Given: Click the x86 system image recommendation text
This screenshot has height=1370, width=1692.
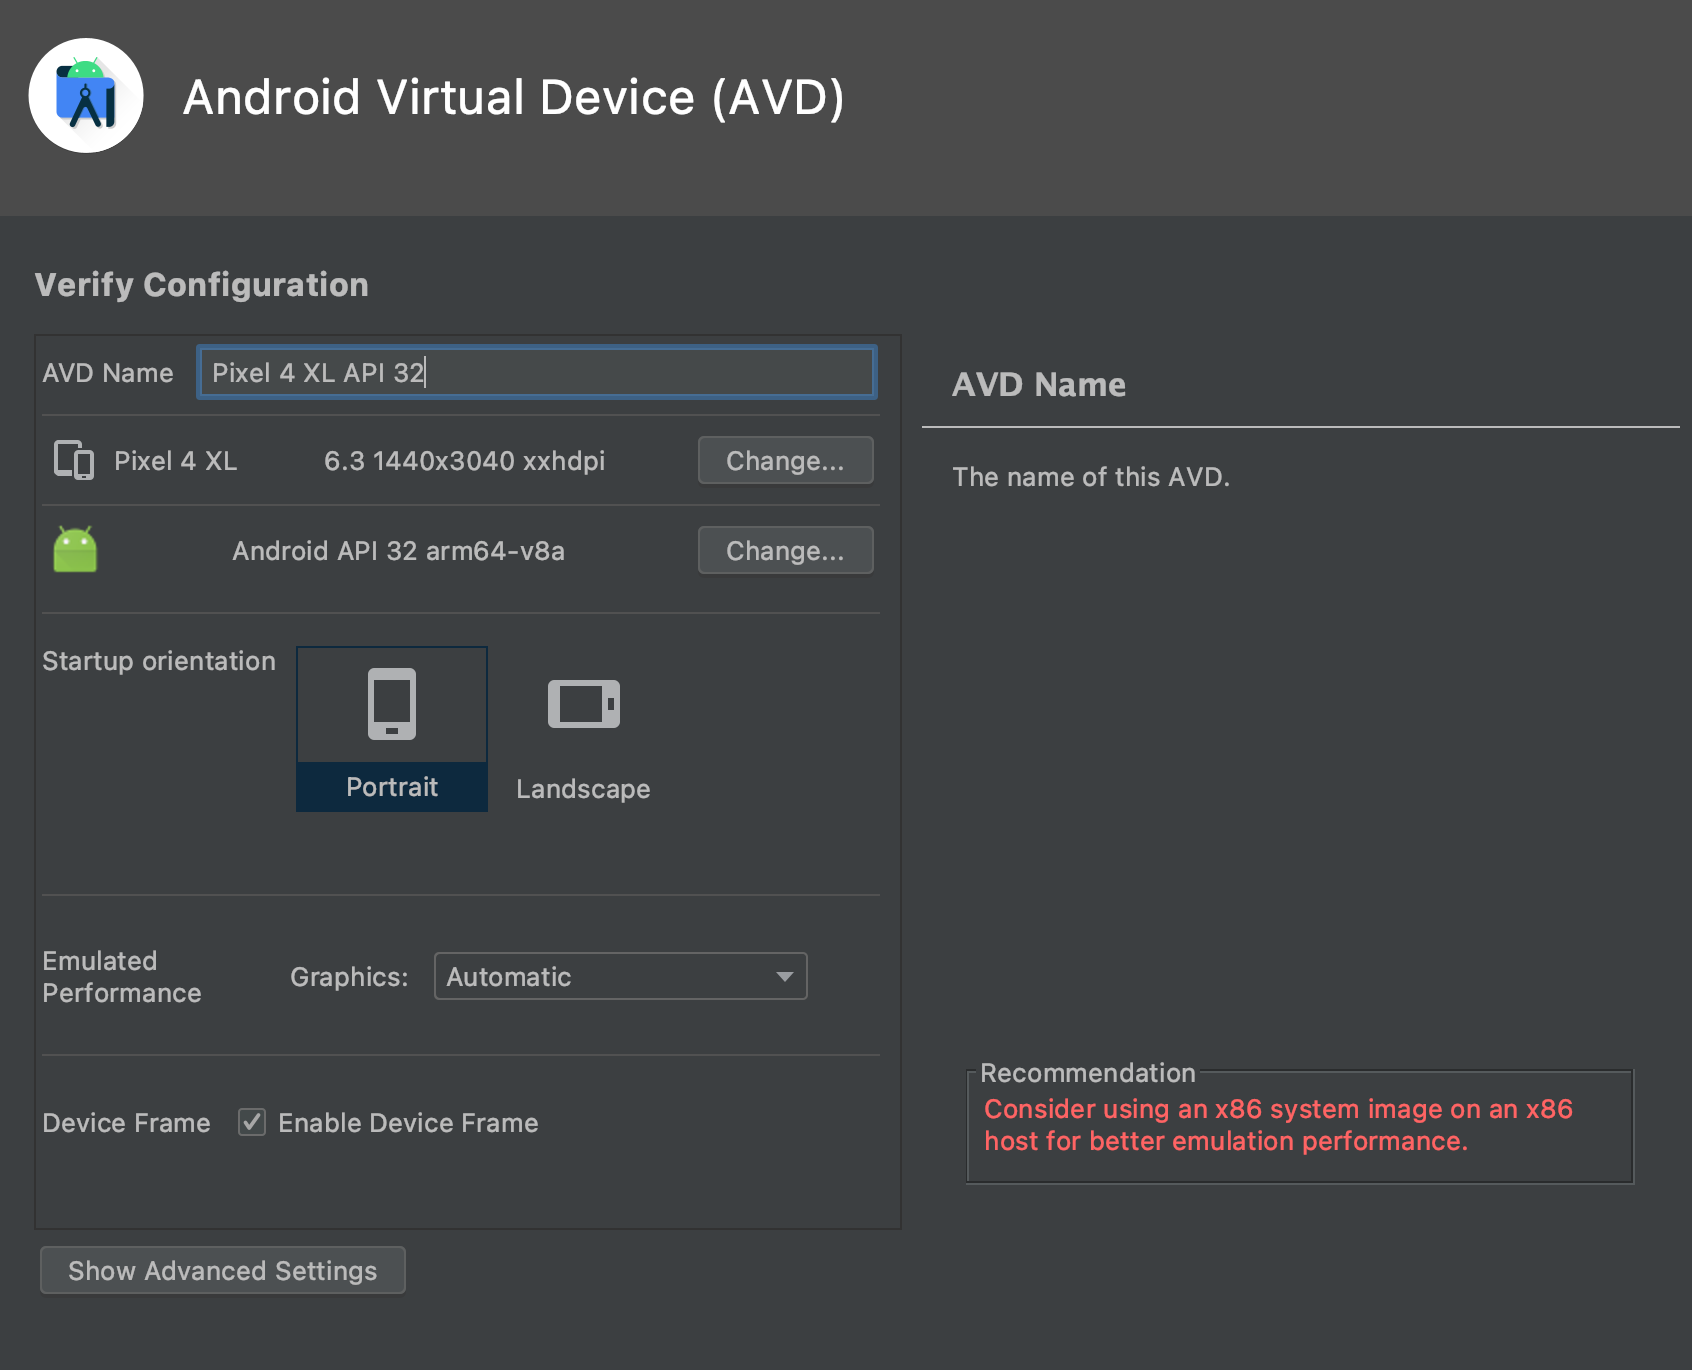Looking at the screenshot, I should click(x=1278, y=1125).
